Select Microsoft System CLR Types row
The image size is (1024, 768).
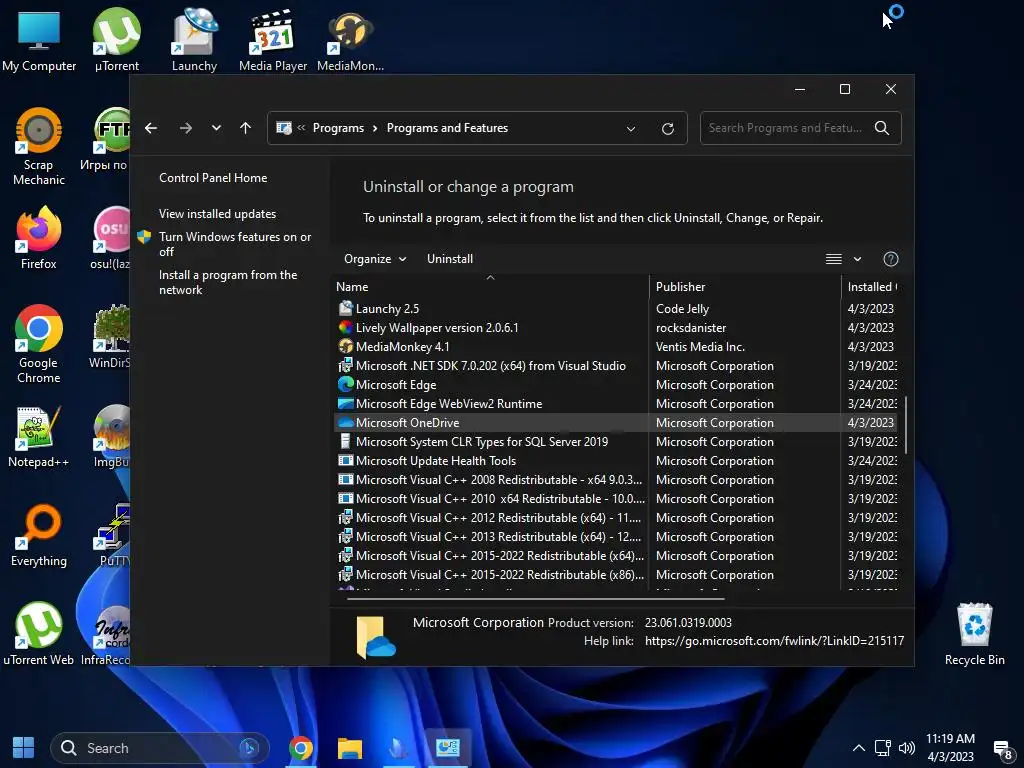(615, 441)
